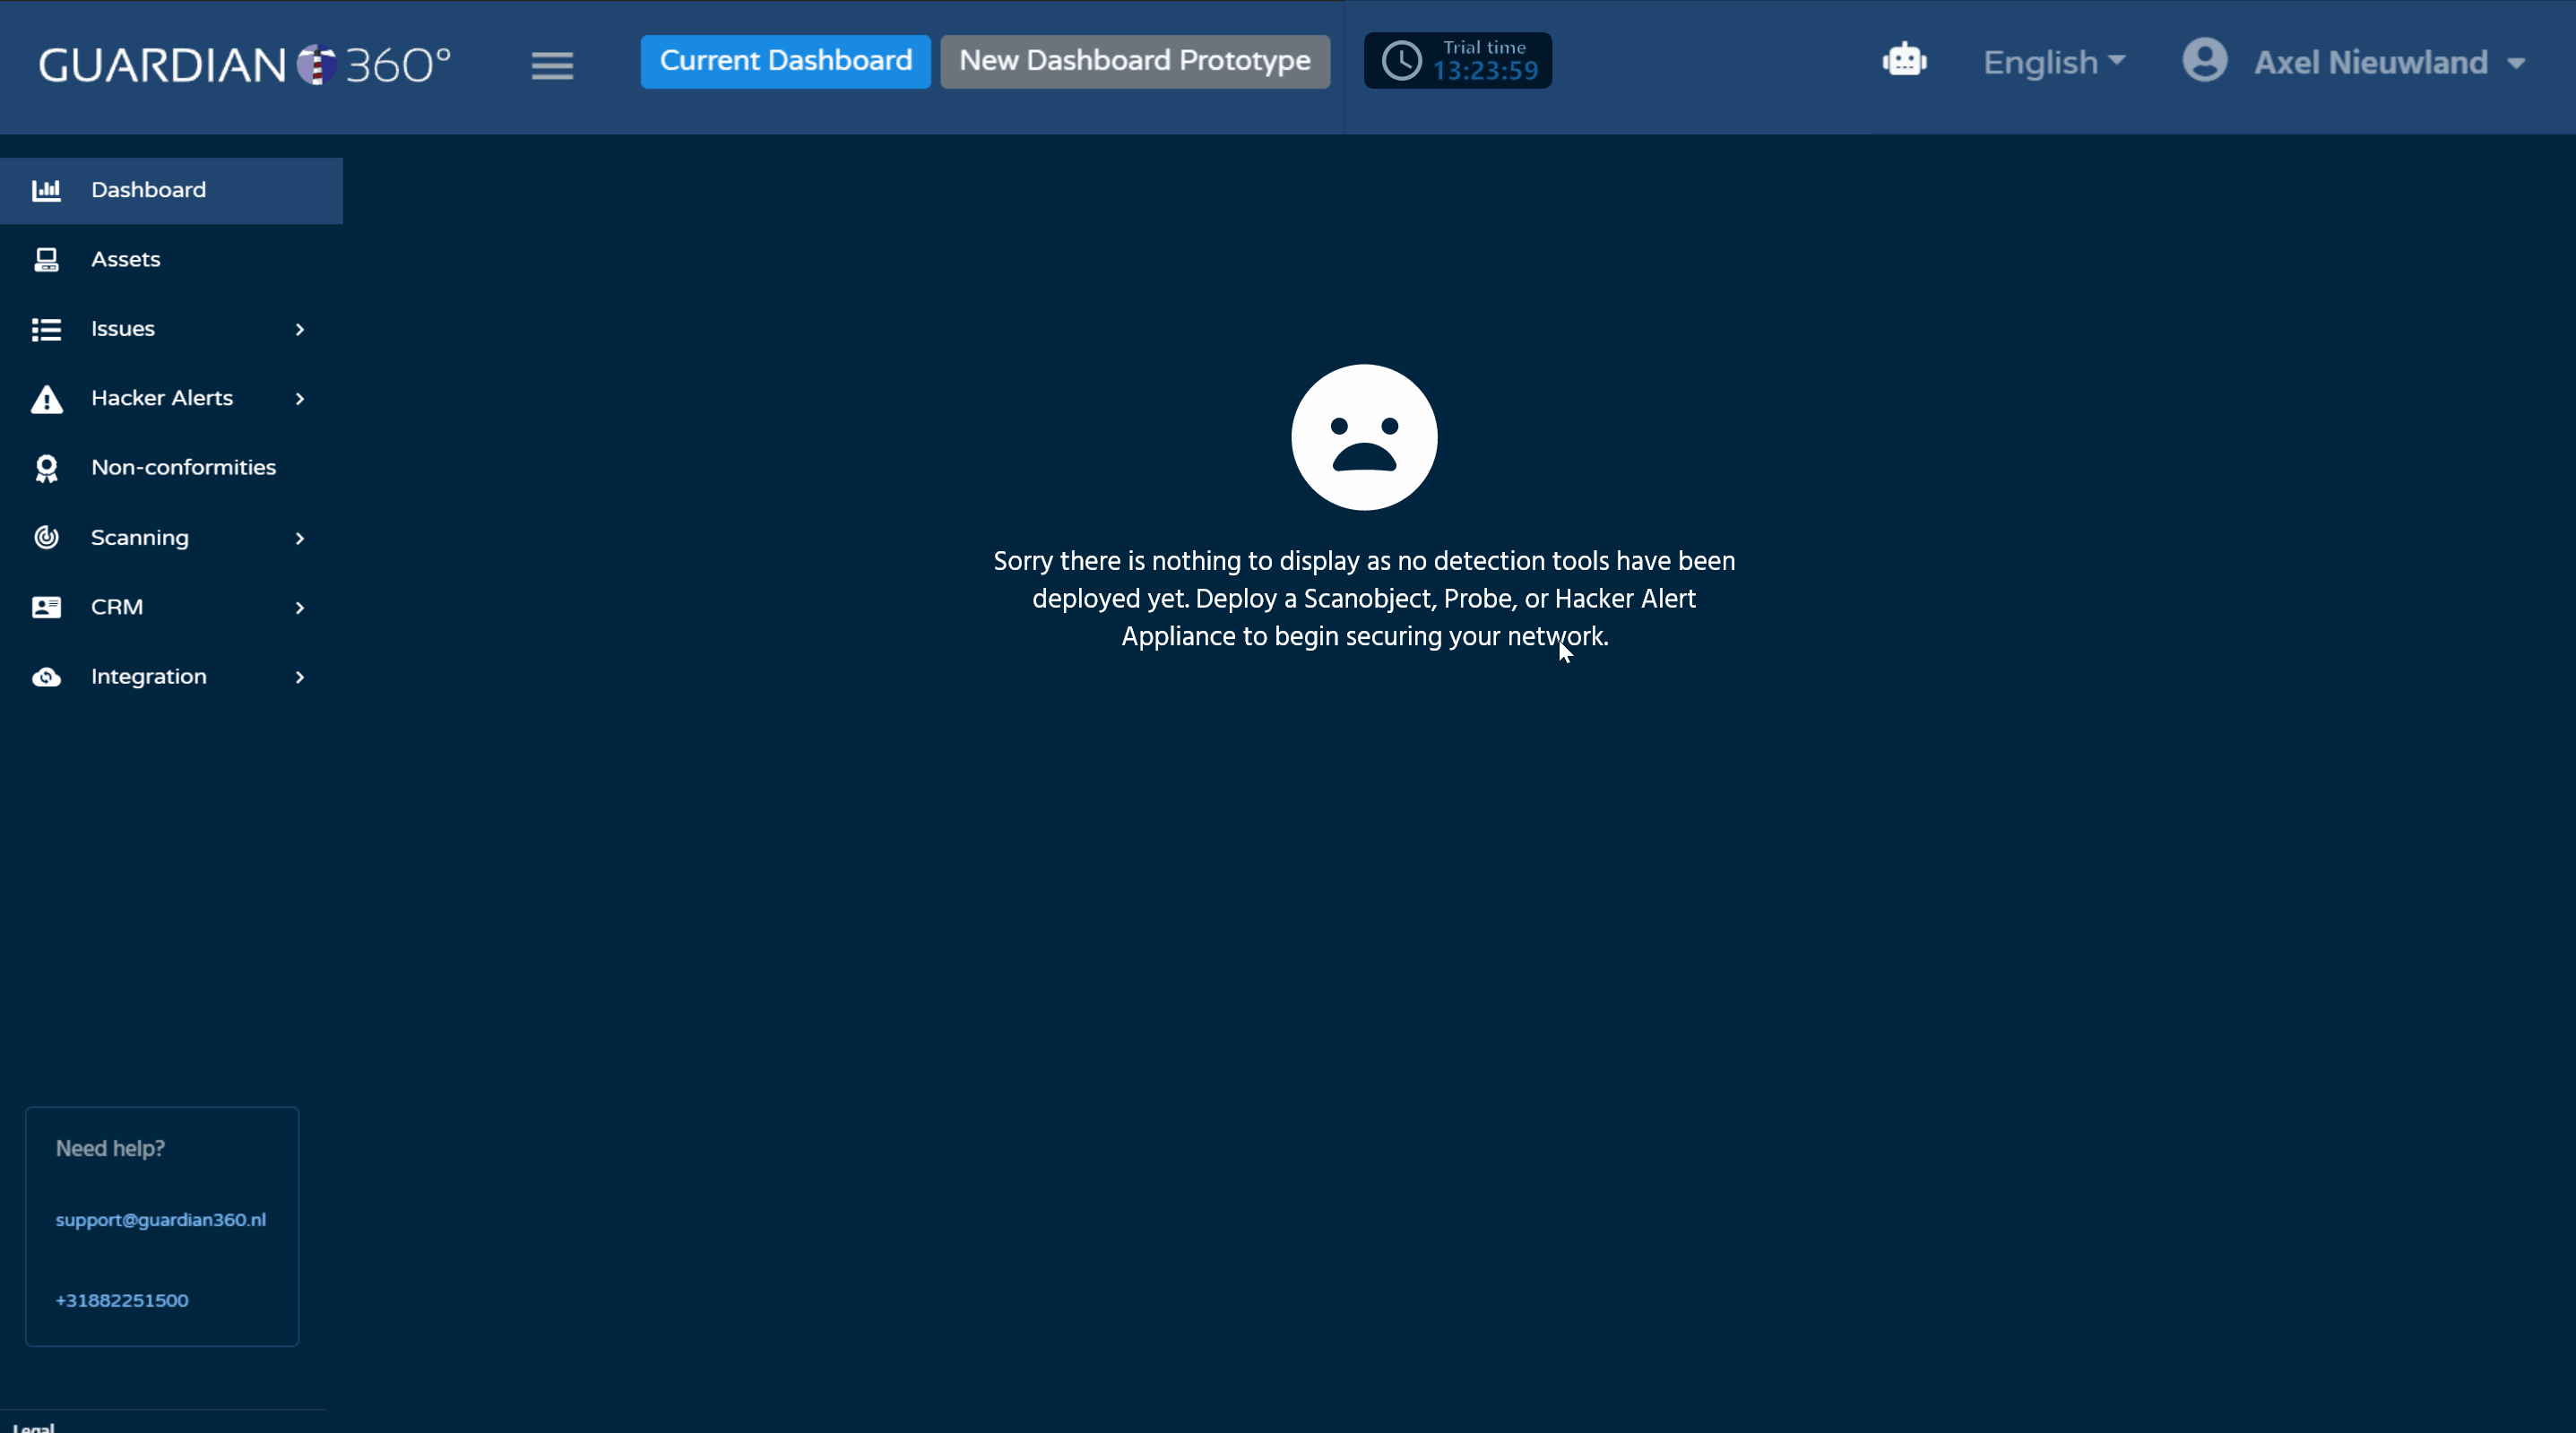This screenshot has width=2576, height=1433.
Task: Click the Integration cloud icon
Action: (46, 677)
